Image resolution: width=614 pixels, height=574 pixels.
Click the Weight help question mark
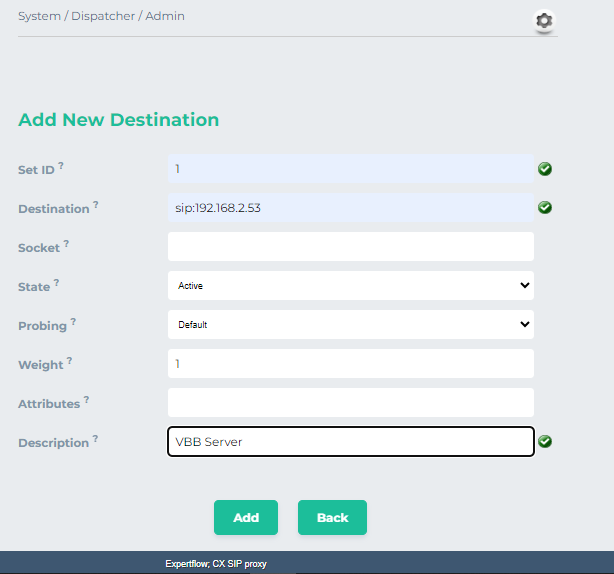[69, 360]
